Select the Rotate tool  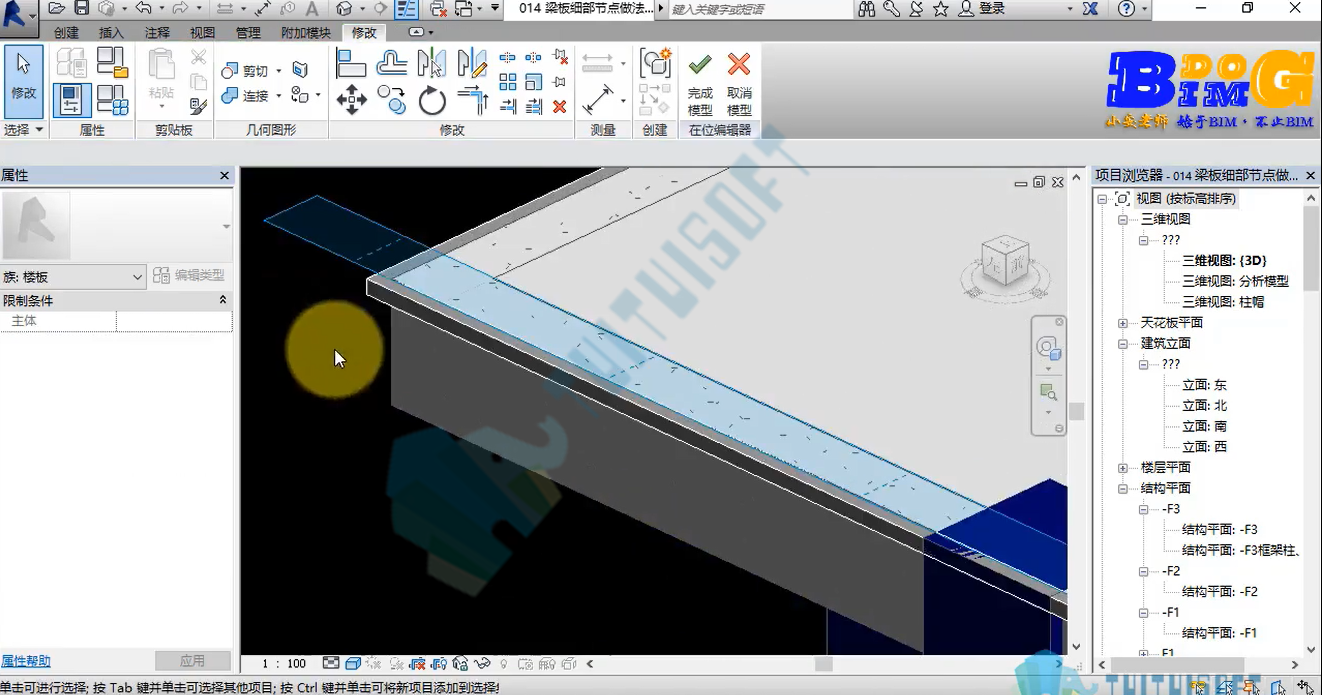(x=432, y=100)
